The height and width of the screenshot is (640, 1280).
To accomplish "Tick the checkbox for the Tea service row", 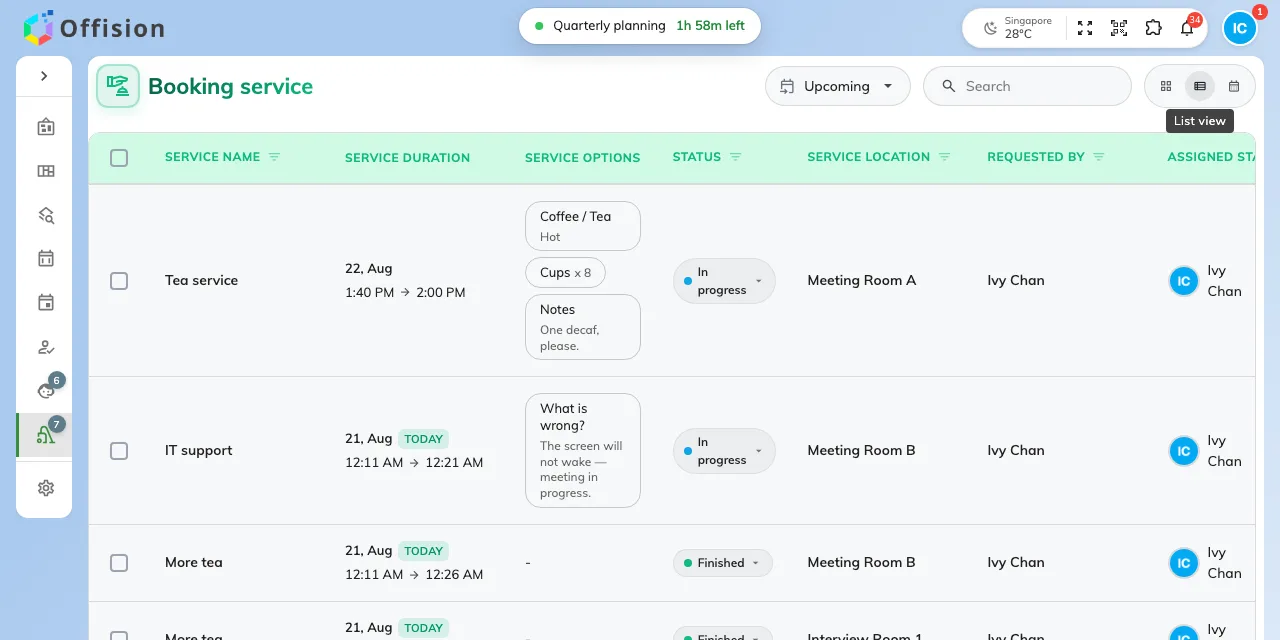I will point(119,281).
